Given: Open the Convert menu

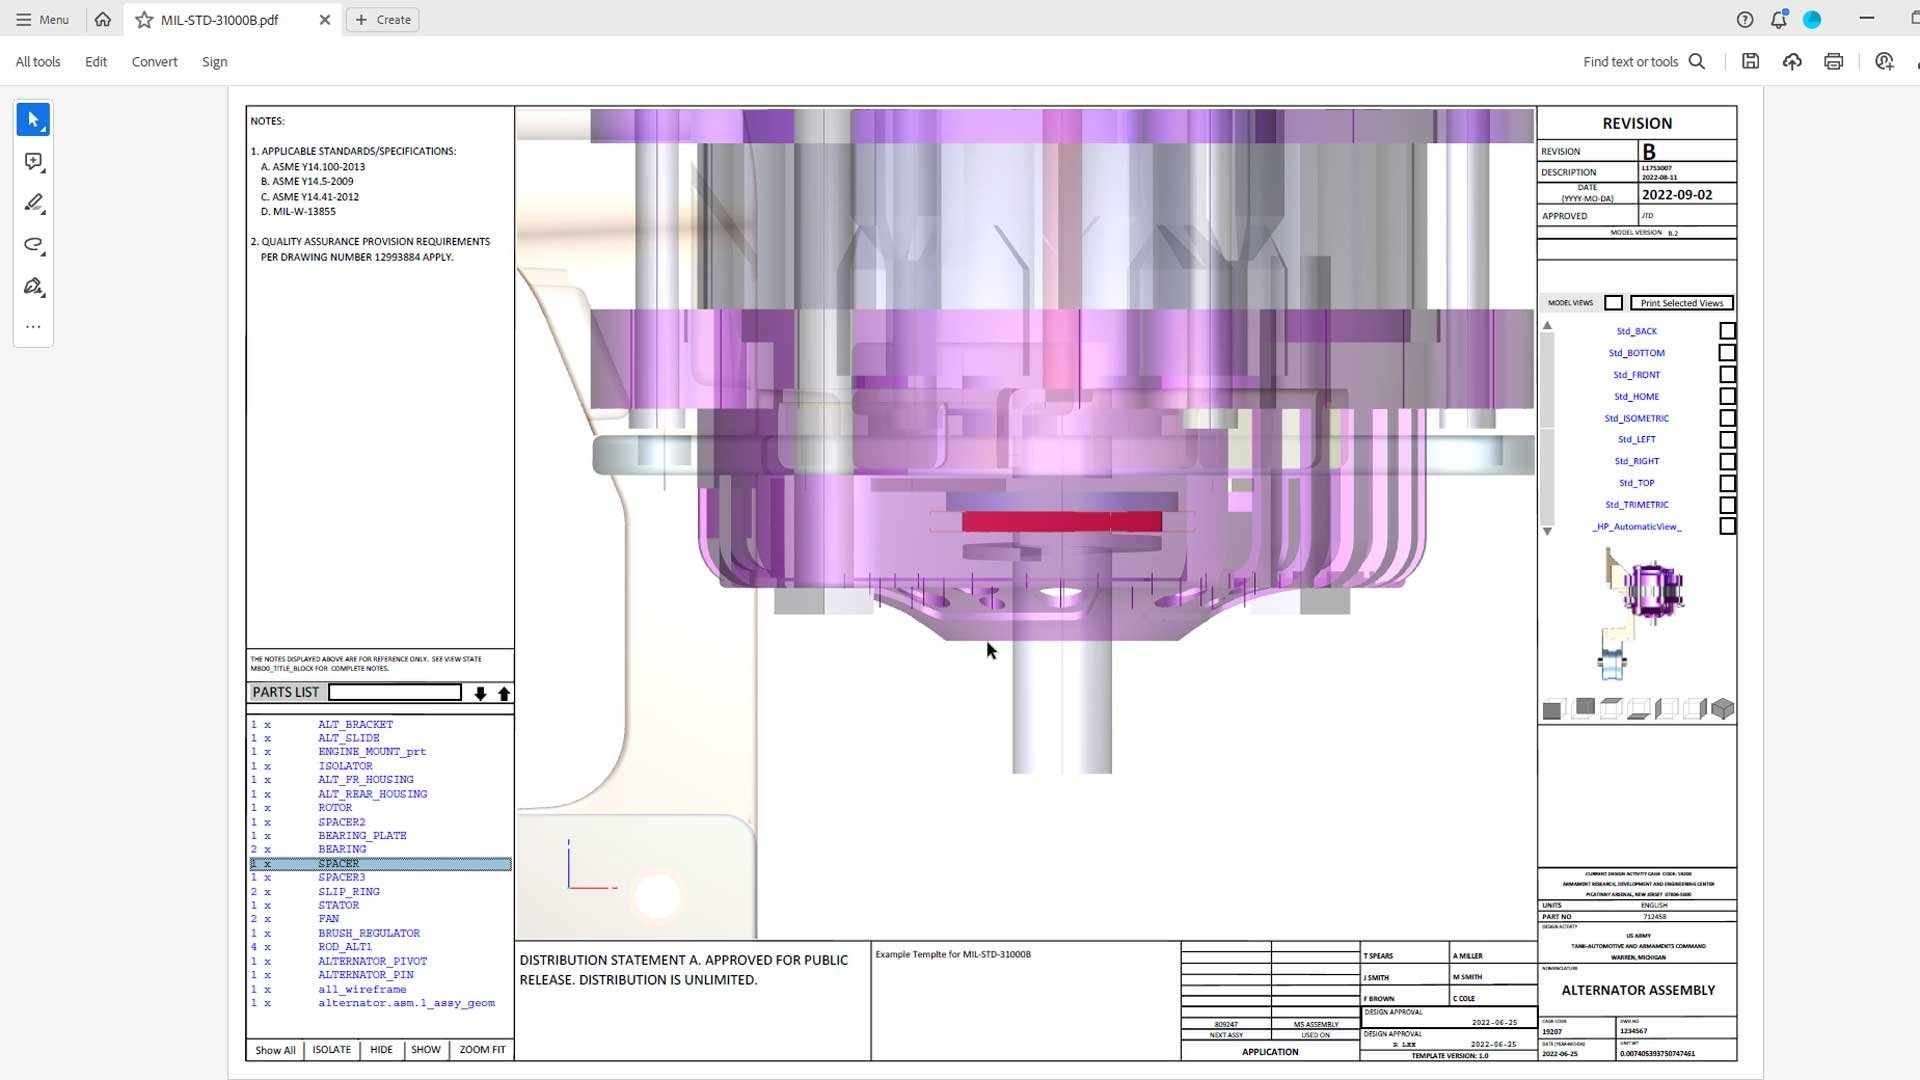Looking at the screenshot, I should [x=154, y=61].
